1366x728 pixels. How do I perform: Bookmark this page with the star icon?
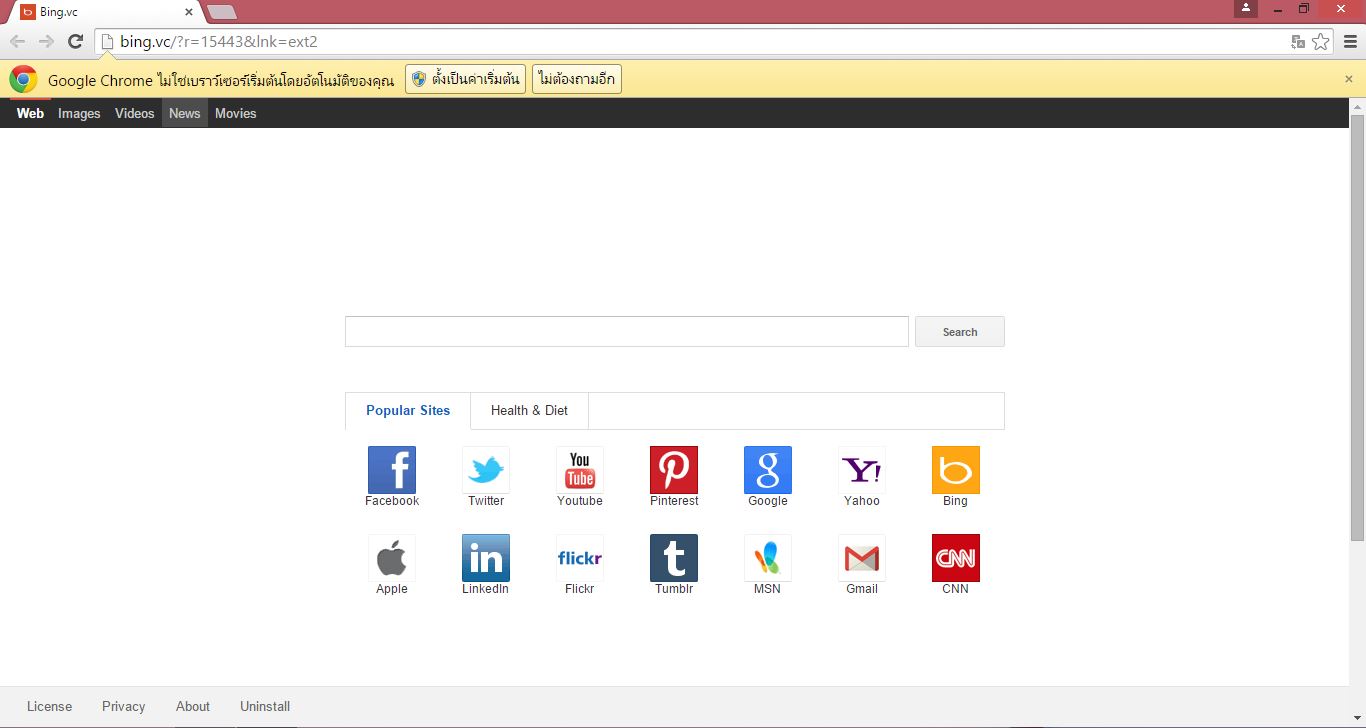pyautogui.click(x=1321, y=42)
